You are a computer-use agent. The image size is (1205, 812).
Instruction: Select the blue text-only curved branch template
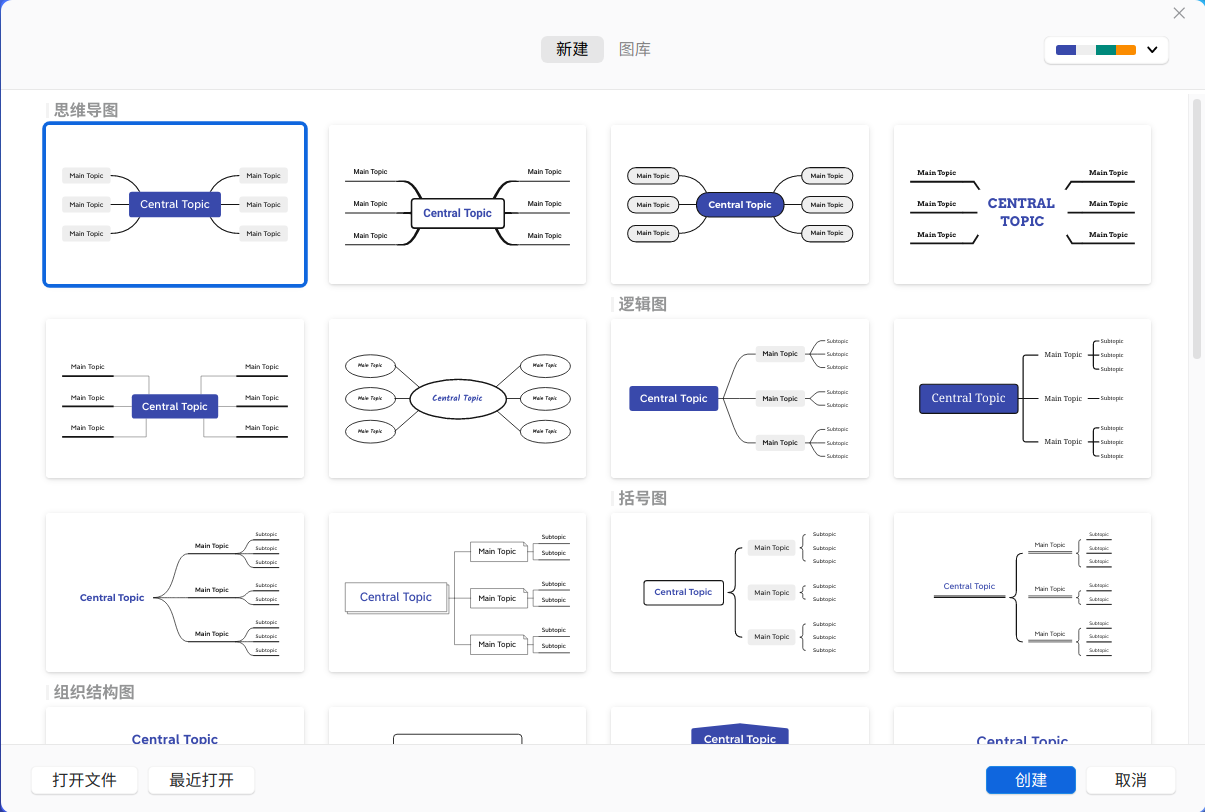[175, 592]
